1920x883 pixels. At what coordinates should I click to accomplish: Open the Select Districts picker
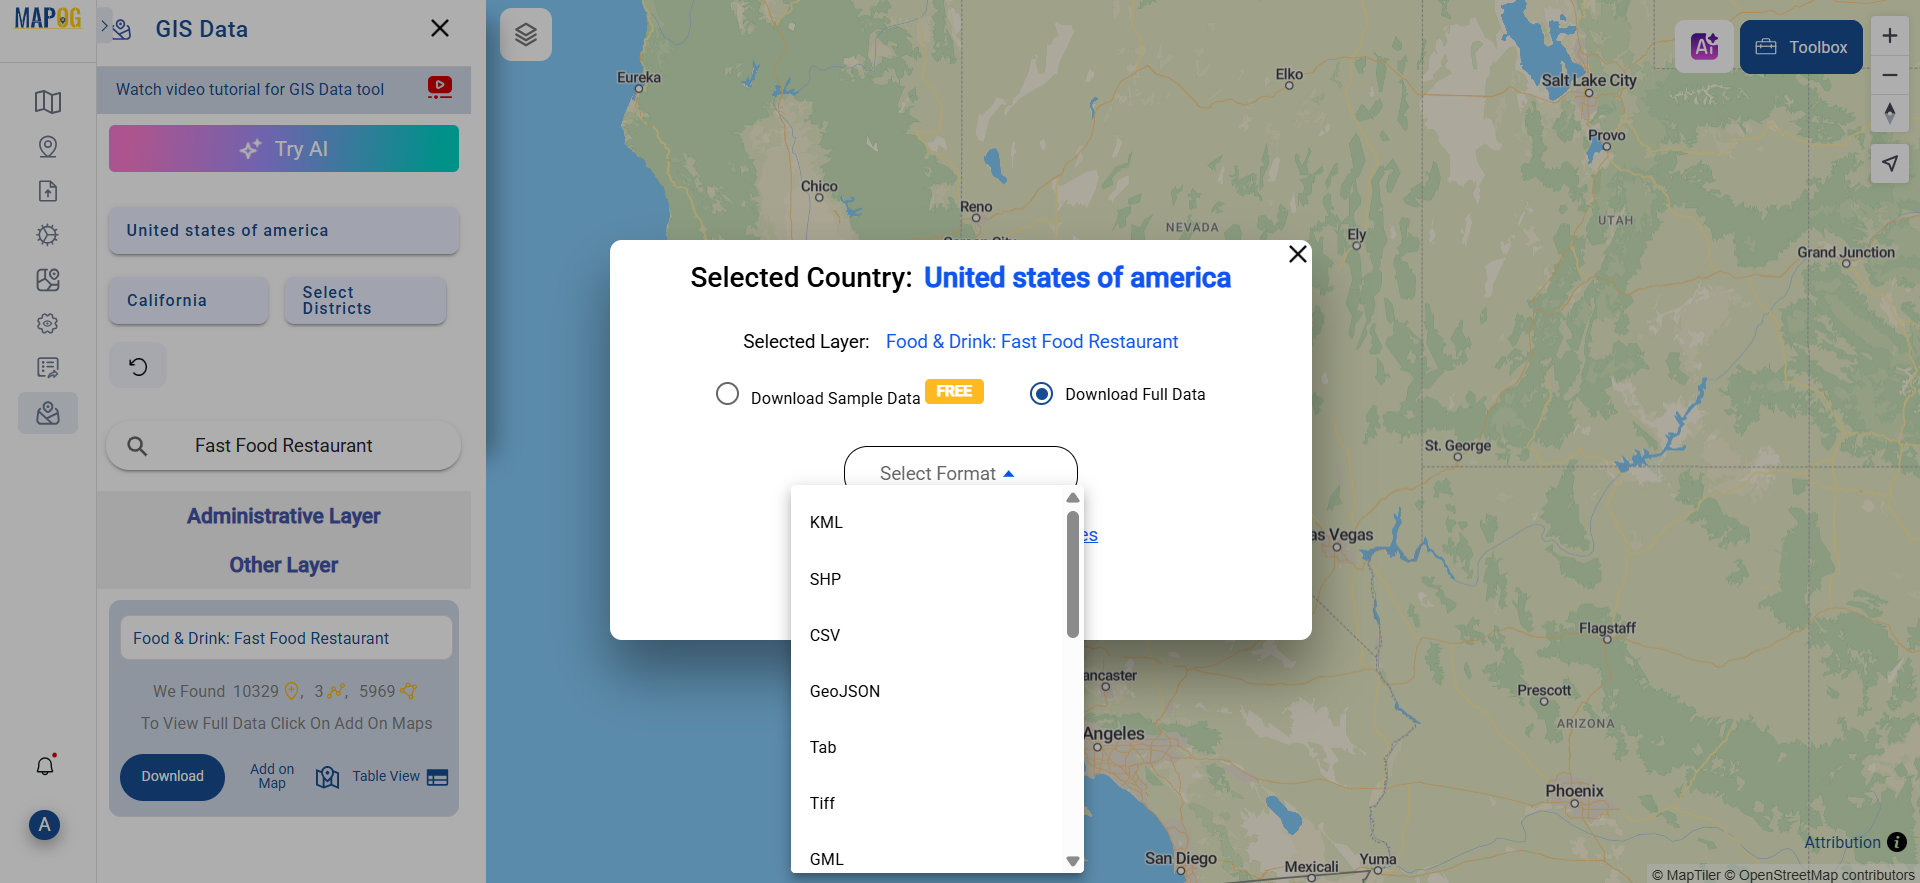tap(364, 300)
